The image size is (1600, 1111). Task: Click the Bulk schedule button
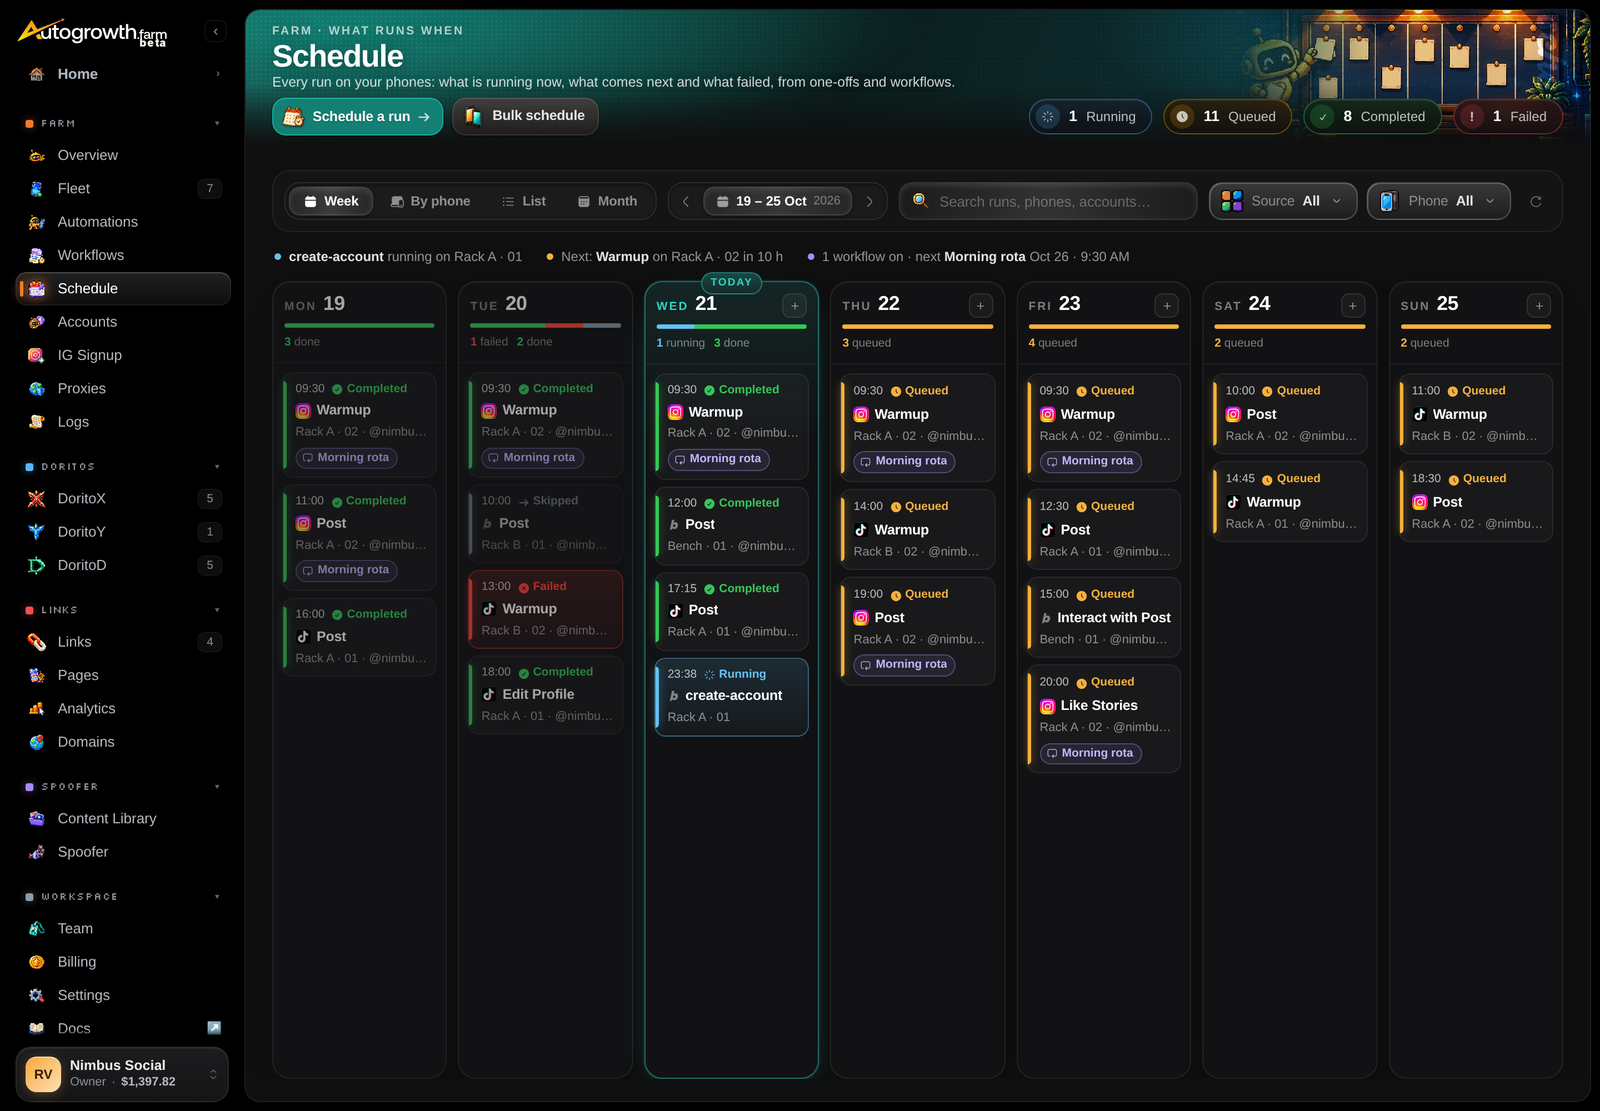(525, 116)
